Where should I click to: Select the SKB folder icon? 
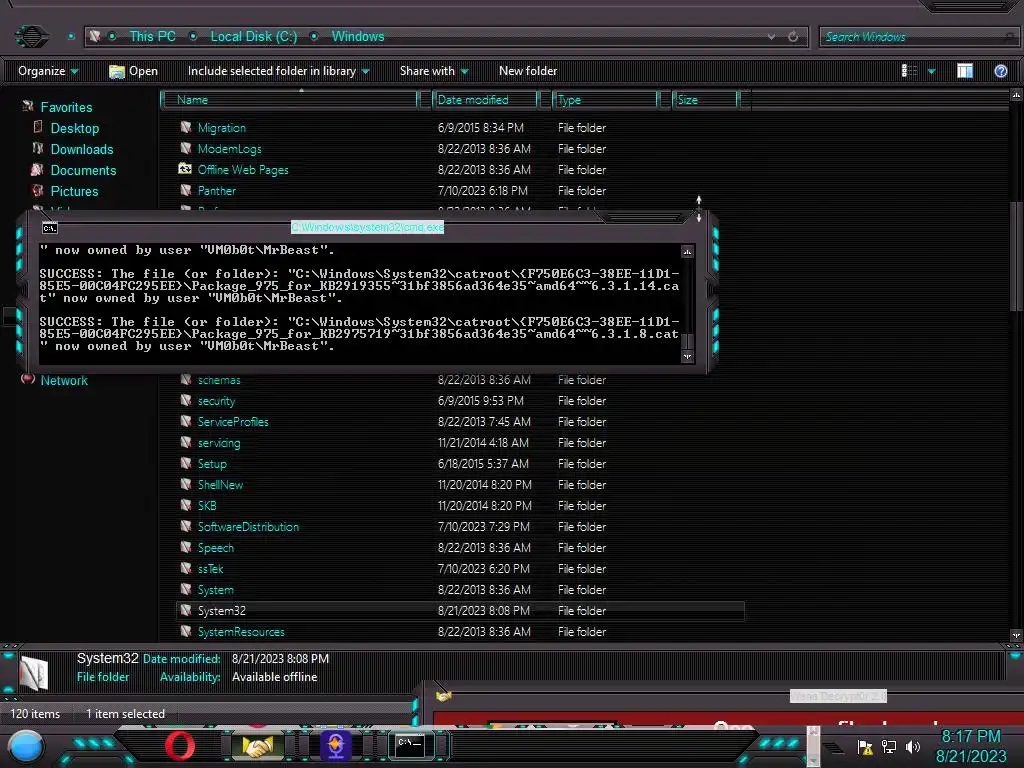186,505
